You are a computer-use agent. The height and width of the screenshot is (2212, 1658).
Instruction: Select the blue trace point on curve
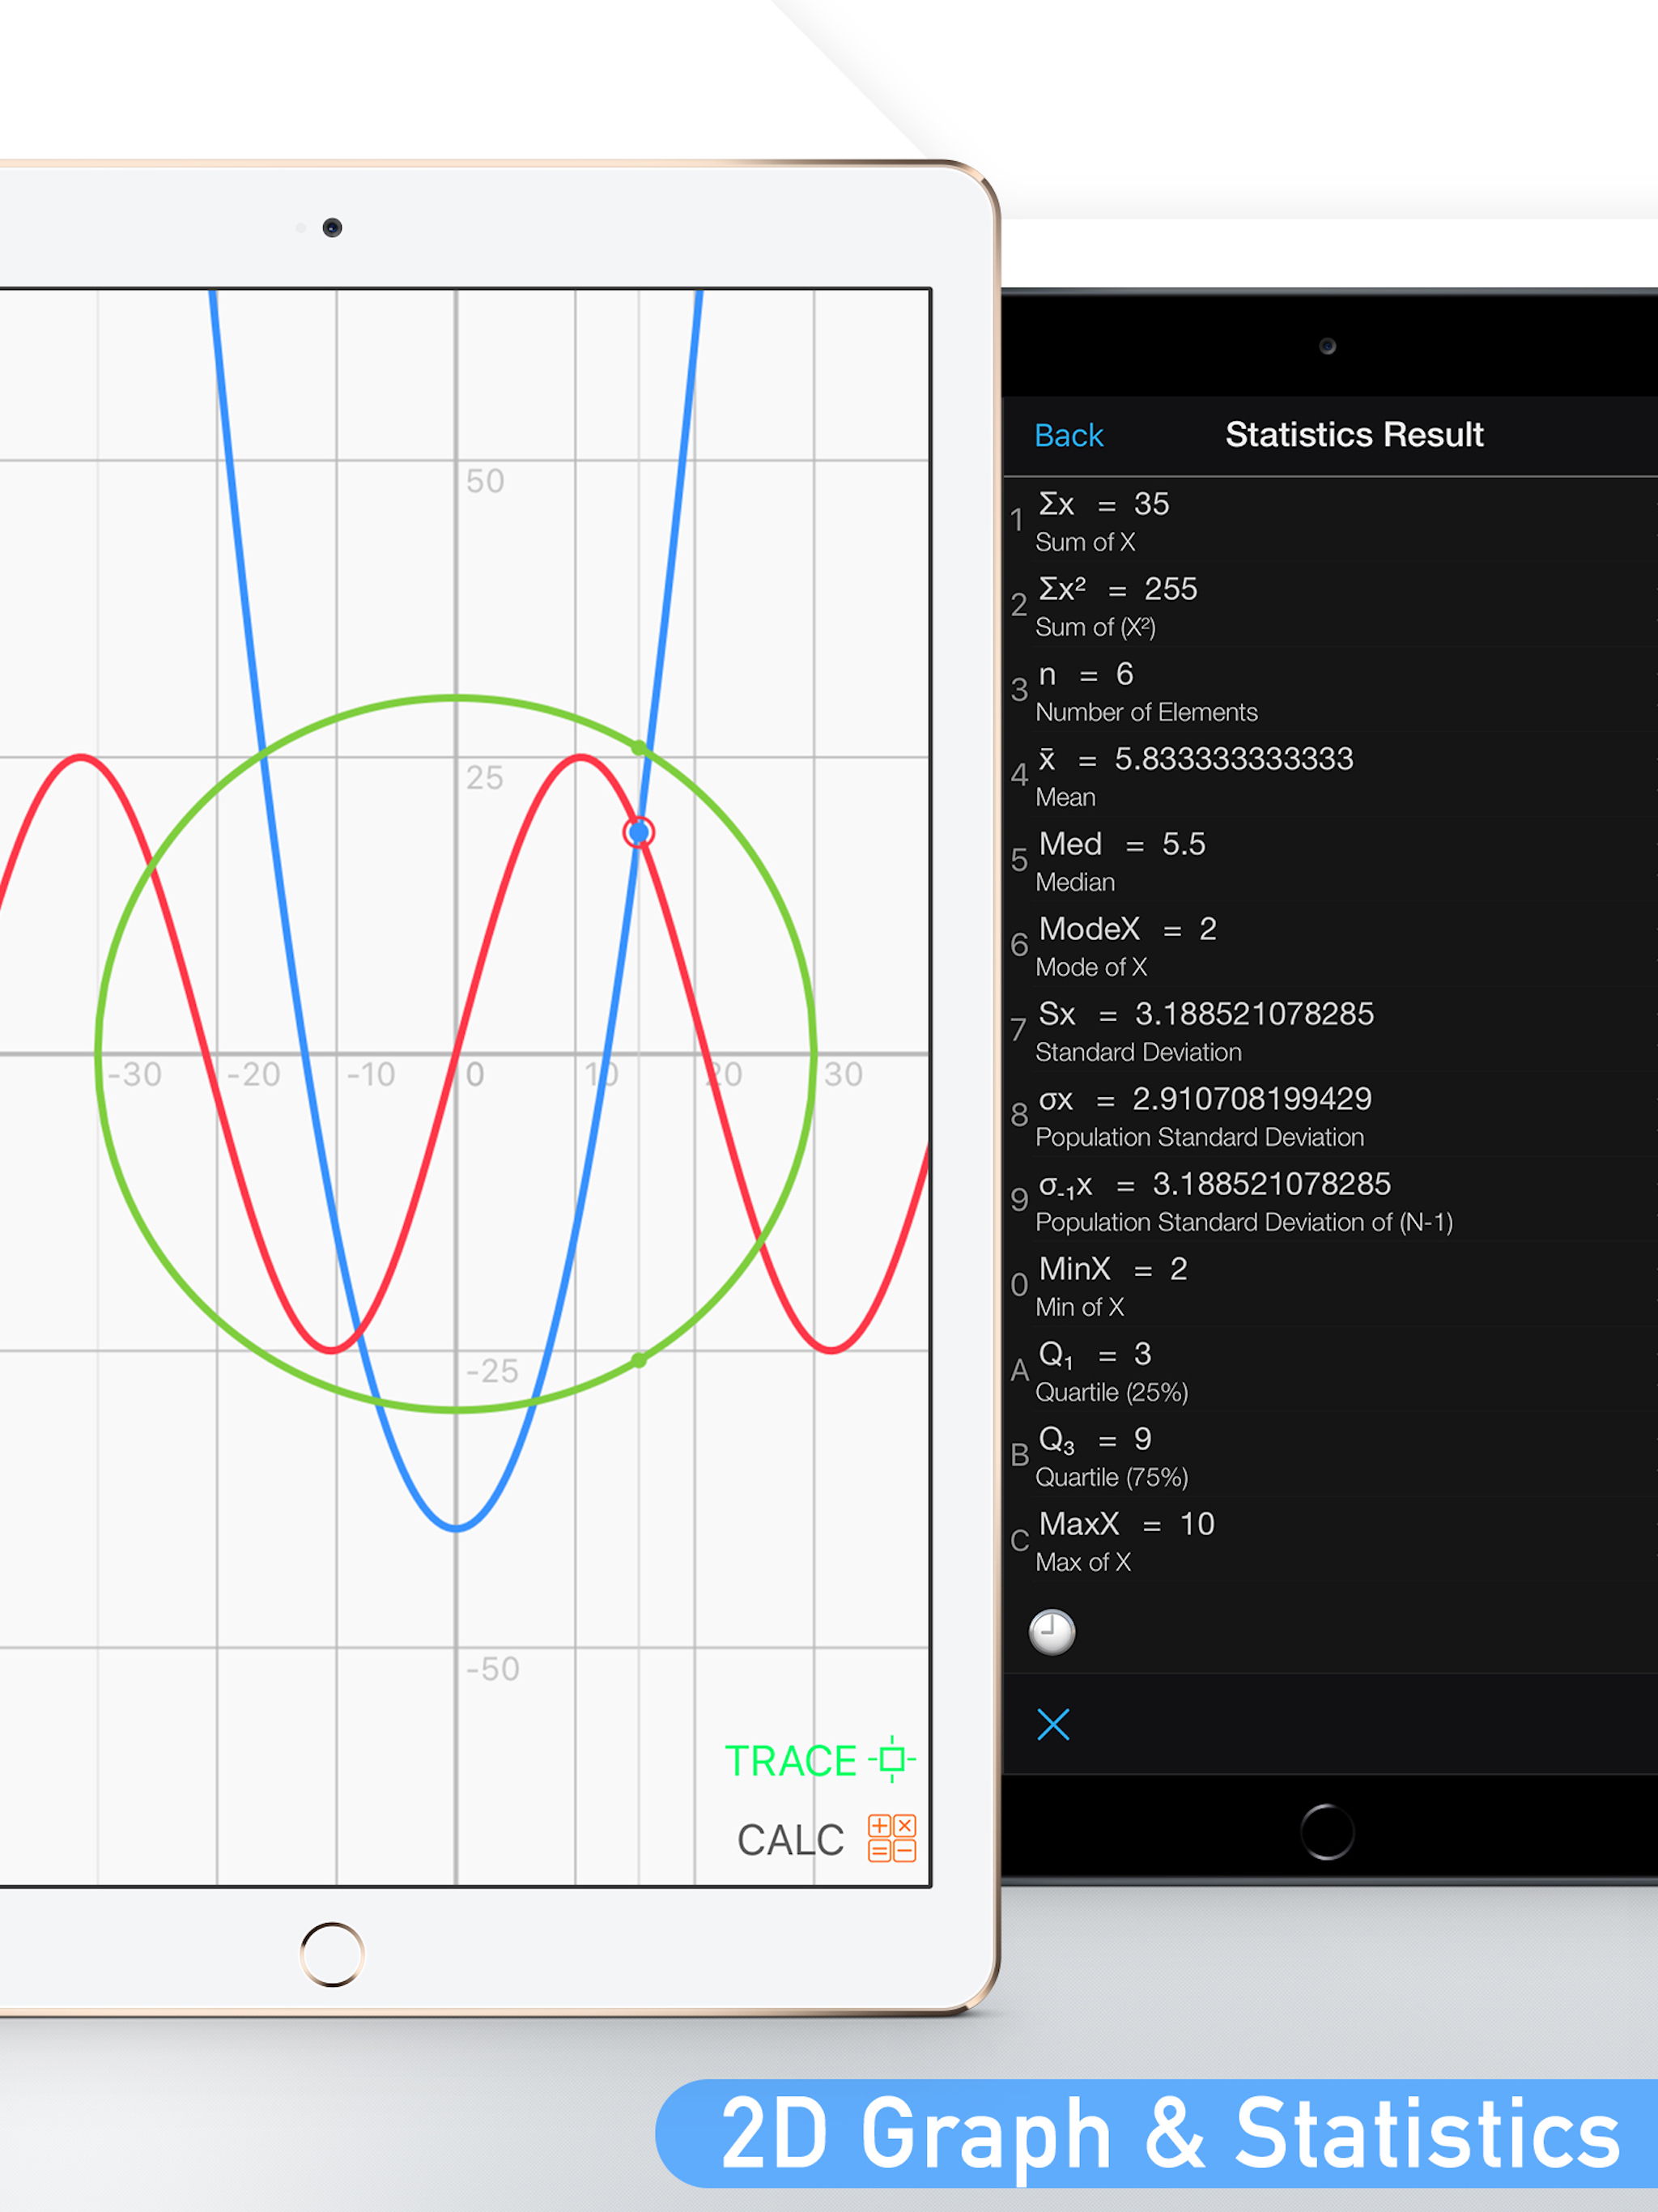639,832
